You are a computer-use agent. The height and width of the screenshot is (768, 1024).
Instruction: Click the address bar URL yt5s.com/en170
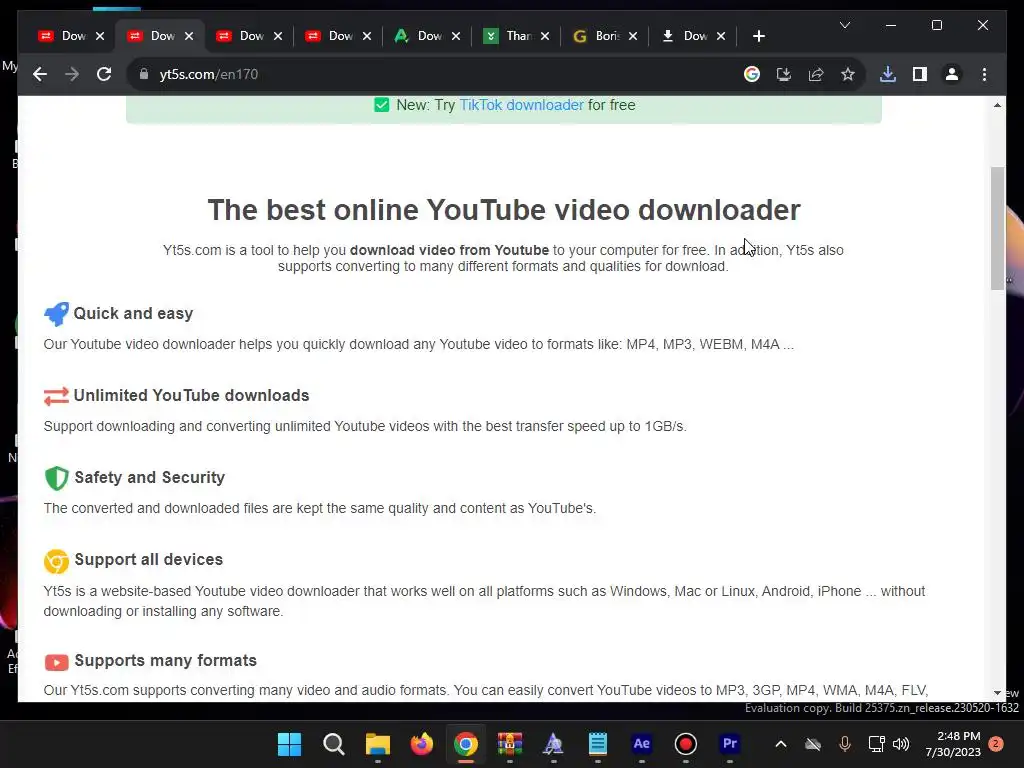[x=209, y=74]
